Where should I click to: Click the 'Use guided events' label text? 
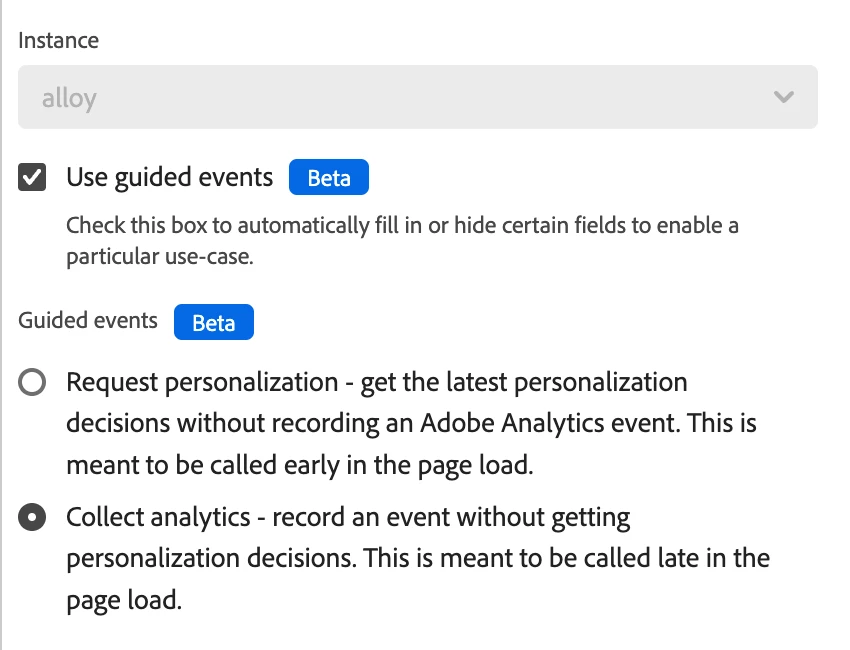(x=169, y=178)
